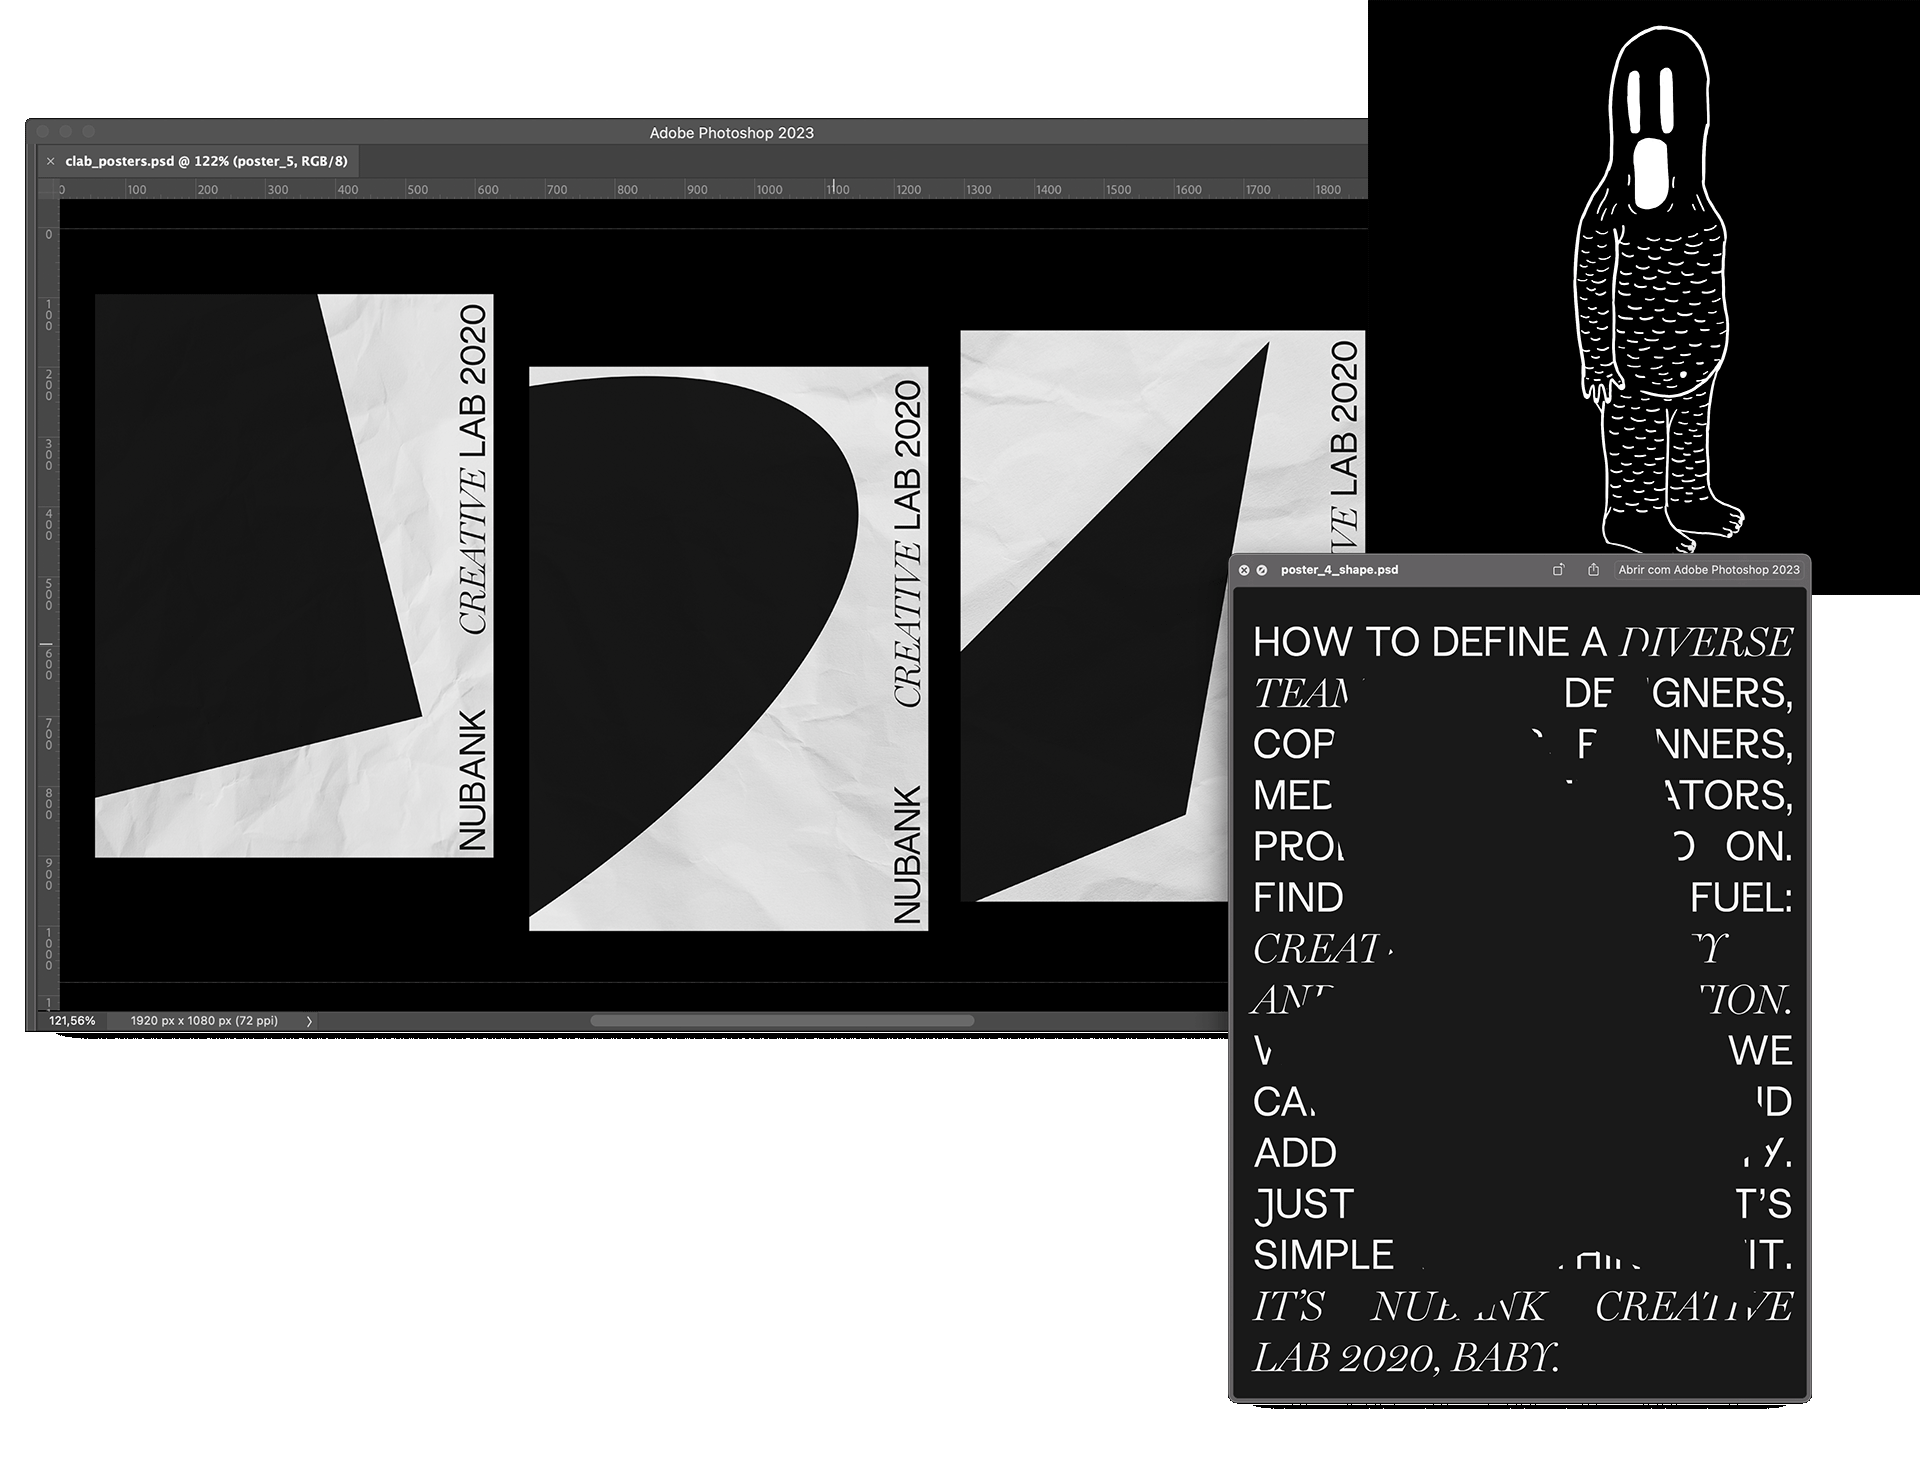The height and width of the screenshot is (1464, 1920).
Task: Click the ruler origin corner box
Action: click(x=48, y=189)
